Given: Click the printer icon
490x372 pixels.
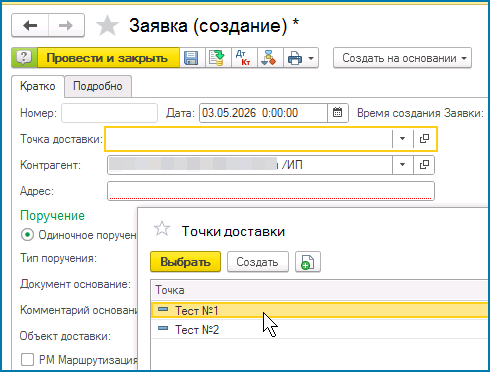Looking at the screenshot, I should coord(295,58).
